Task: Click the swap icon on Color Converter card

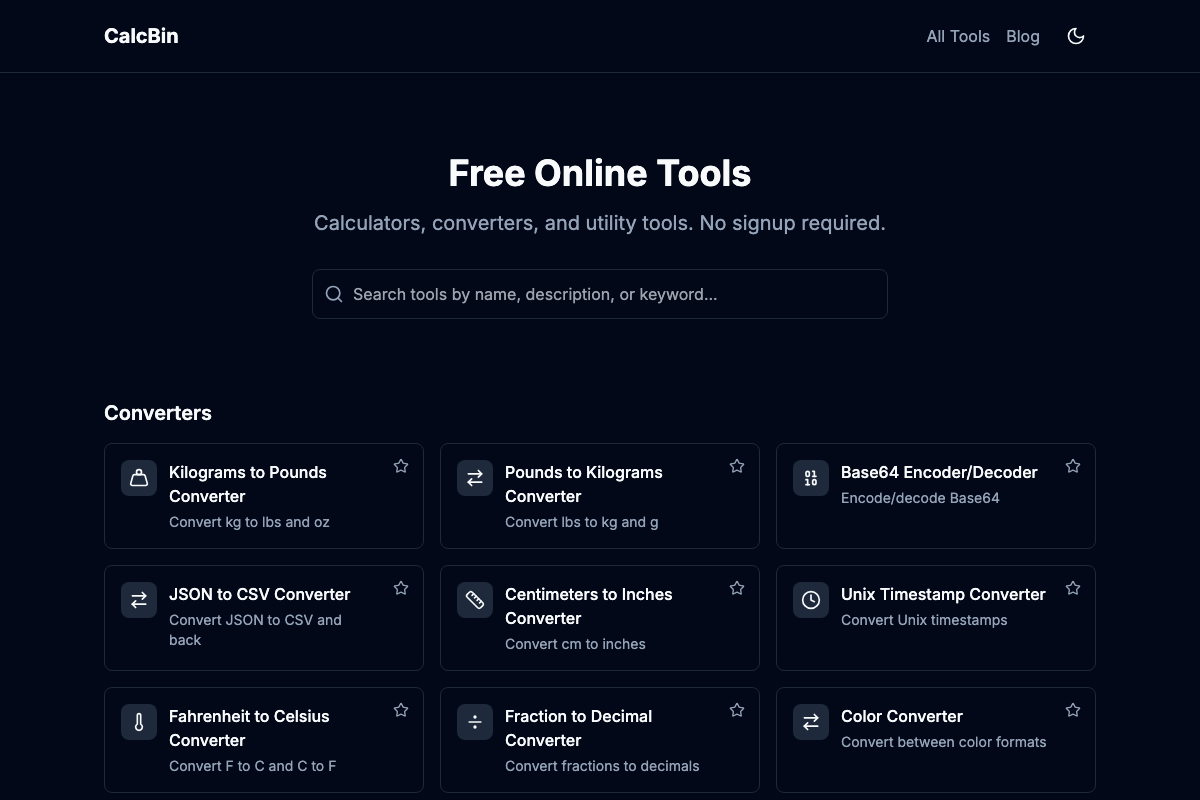Action: [810, 722]
